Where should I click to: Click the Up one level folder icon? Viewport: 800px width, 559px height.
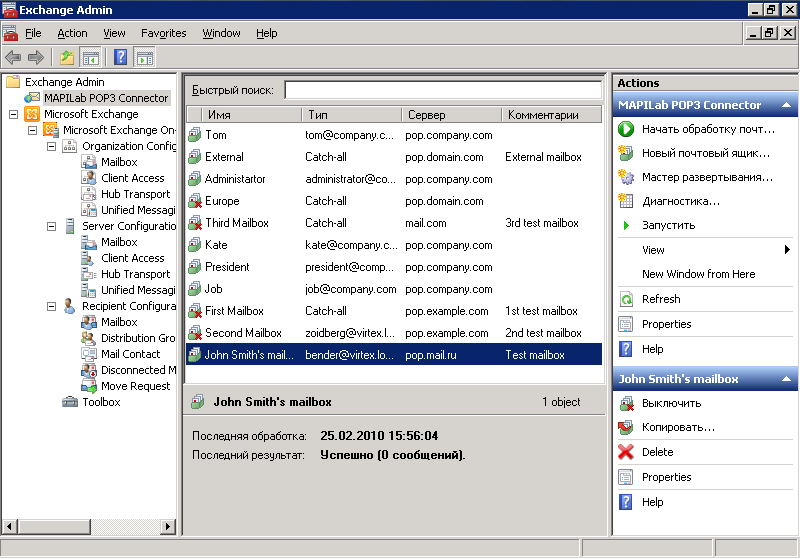click(67, 58)
